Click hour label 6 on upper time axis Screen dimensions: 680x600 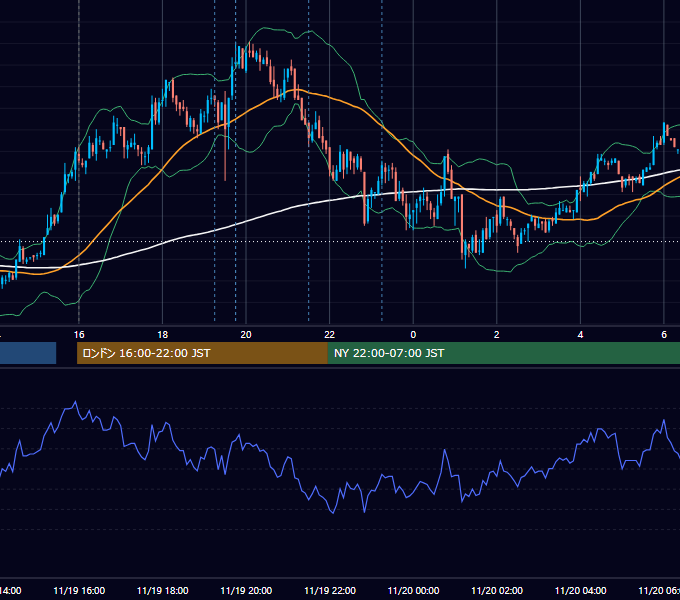pos(664,335)
